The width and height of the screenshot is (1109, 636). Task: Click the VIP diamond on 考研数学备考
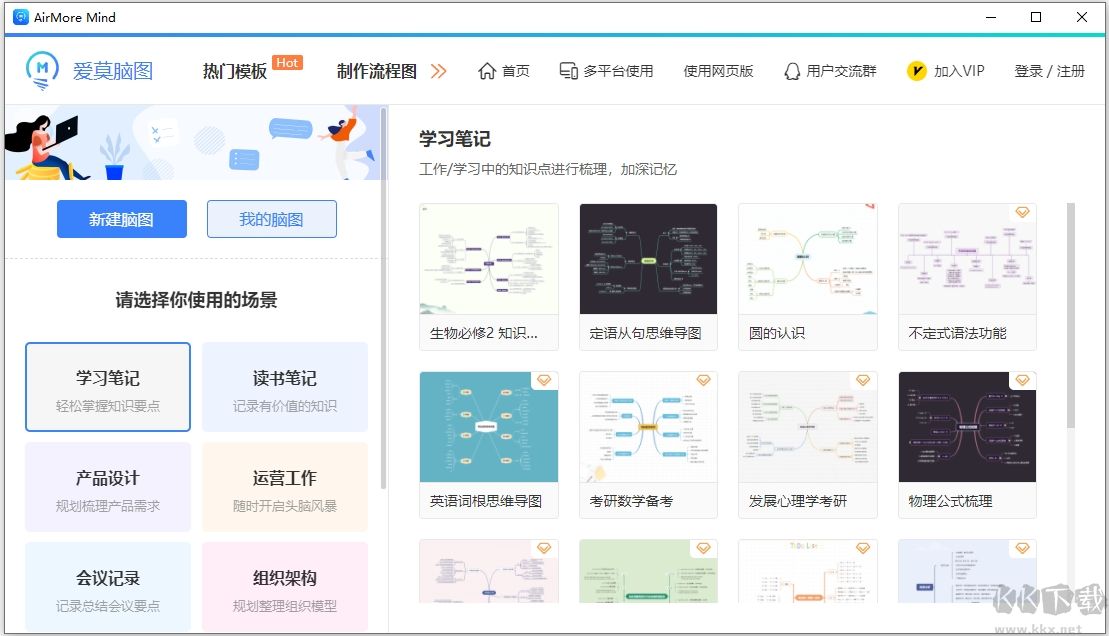tap(704, 380)
